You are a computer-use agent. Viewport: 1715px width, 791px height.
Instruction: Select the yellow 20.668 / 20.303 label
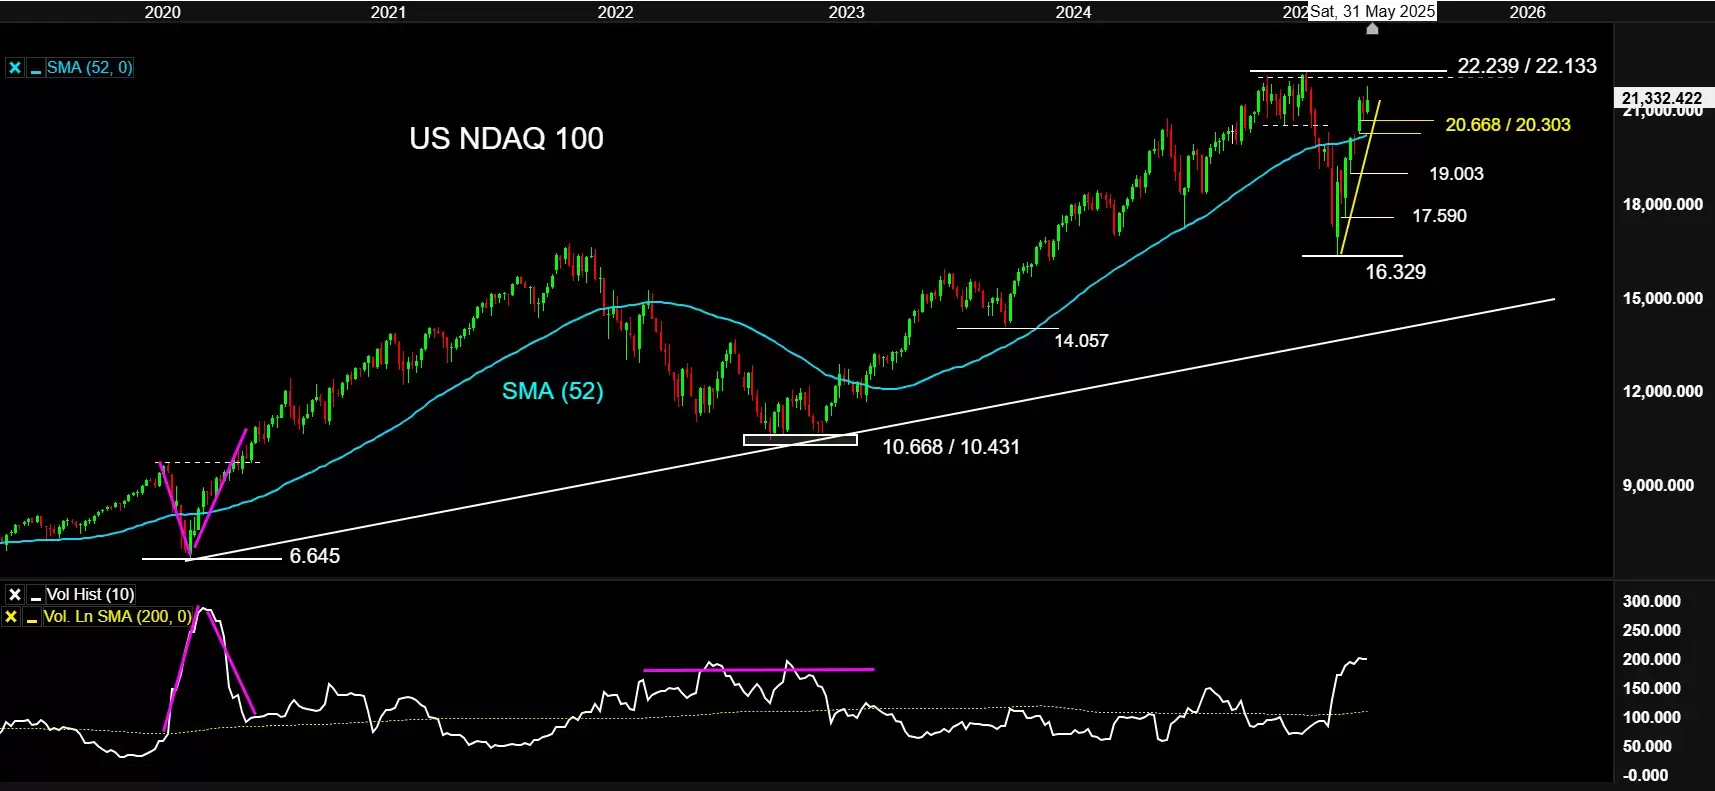(x=1508, y=125)
